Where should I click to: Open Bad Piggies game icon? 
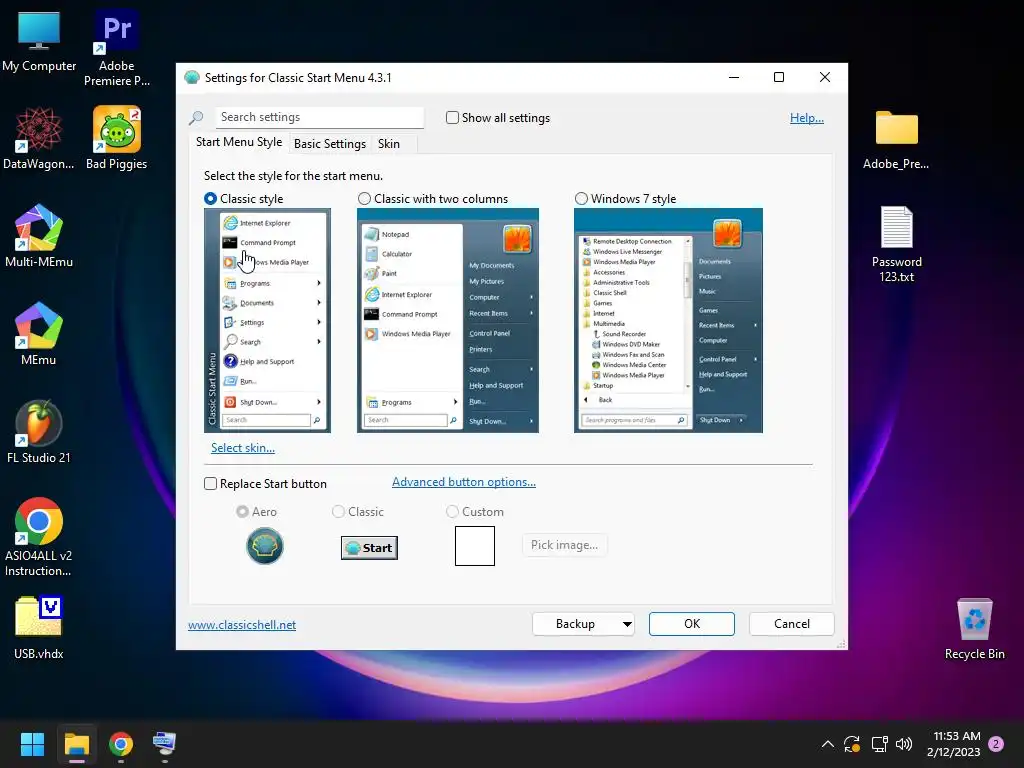point(117,138)
